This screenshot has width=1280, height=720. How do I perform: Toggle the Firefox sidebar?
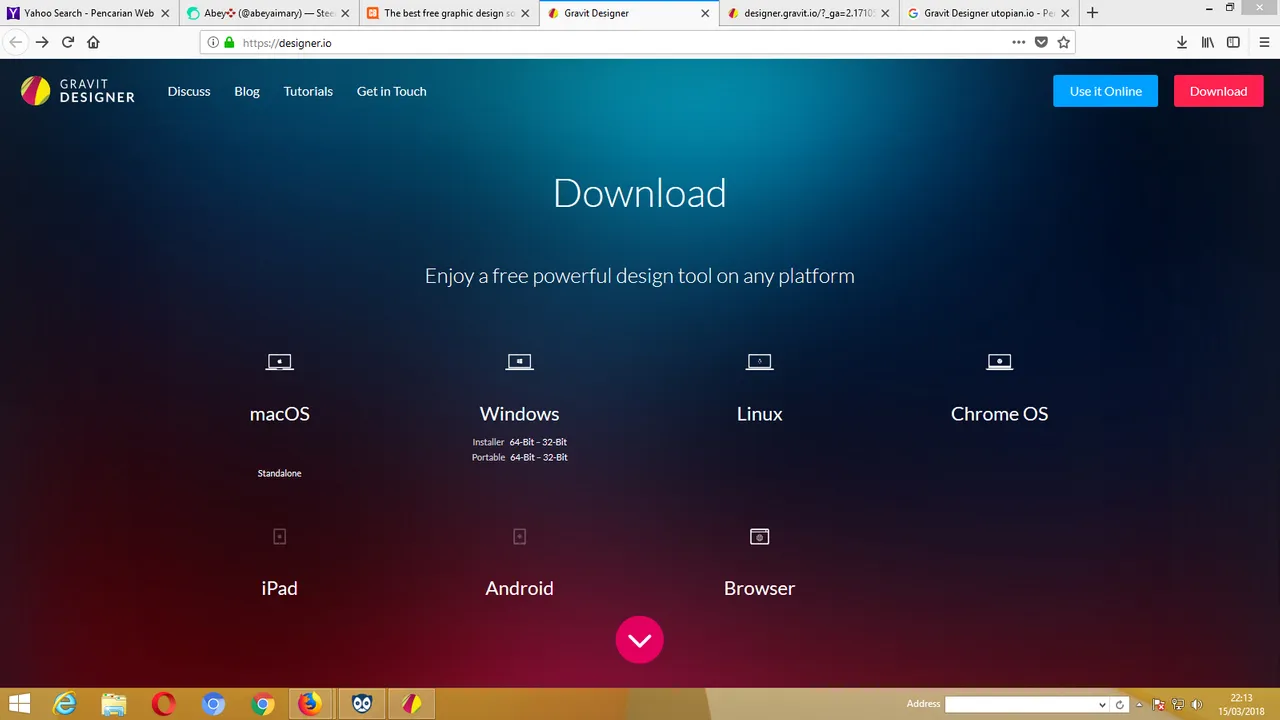[1233, 42]
